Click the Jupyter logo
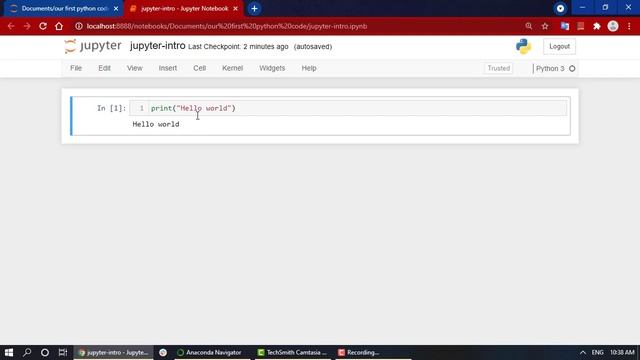The image size is (640, 360). [x=93, y=46]
